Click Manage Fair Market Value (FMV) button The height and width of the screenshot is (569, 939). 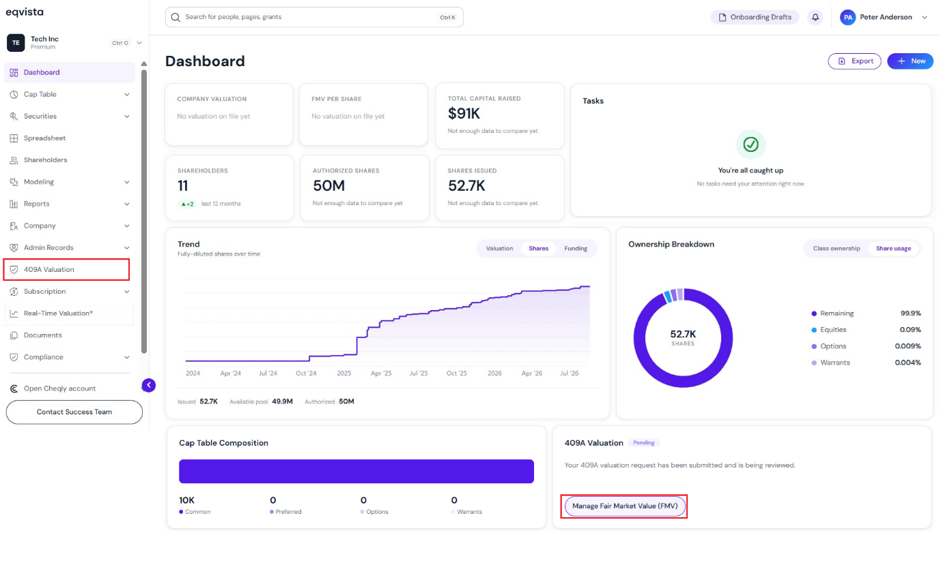point(625,506)
